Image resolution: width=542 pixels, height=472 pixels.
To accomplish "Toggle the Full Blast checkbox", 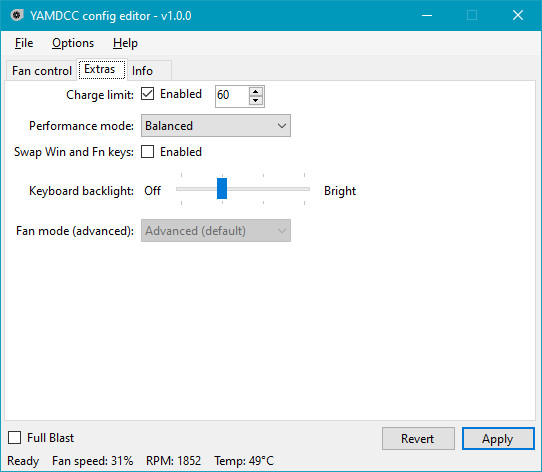I will [15, 437].
